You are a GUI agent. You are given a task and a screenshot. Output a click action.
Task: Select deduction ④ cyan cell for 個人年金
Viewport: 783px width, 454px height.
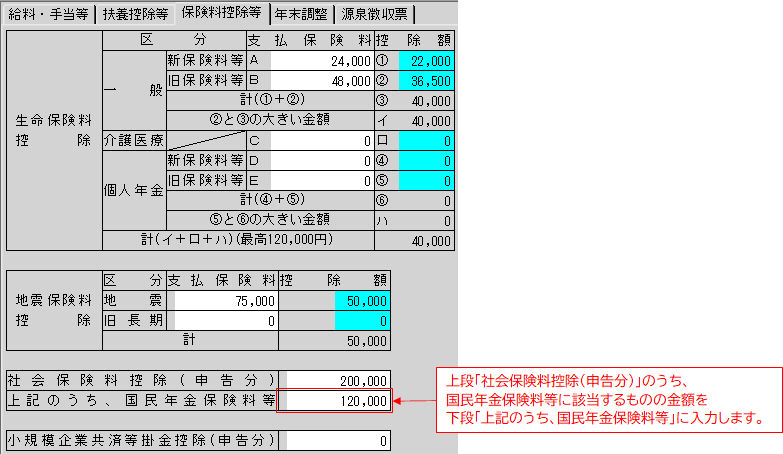[x=426, y=161]
